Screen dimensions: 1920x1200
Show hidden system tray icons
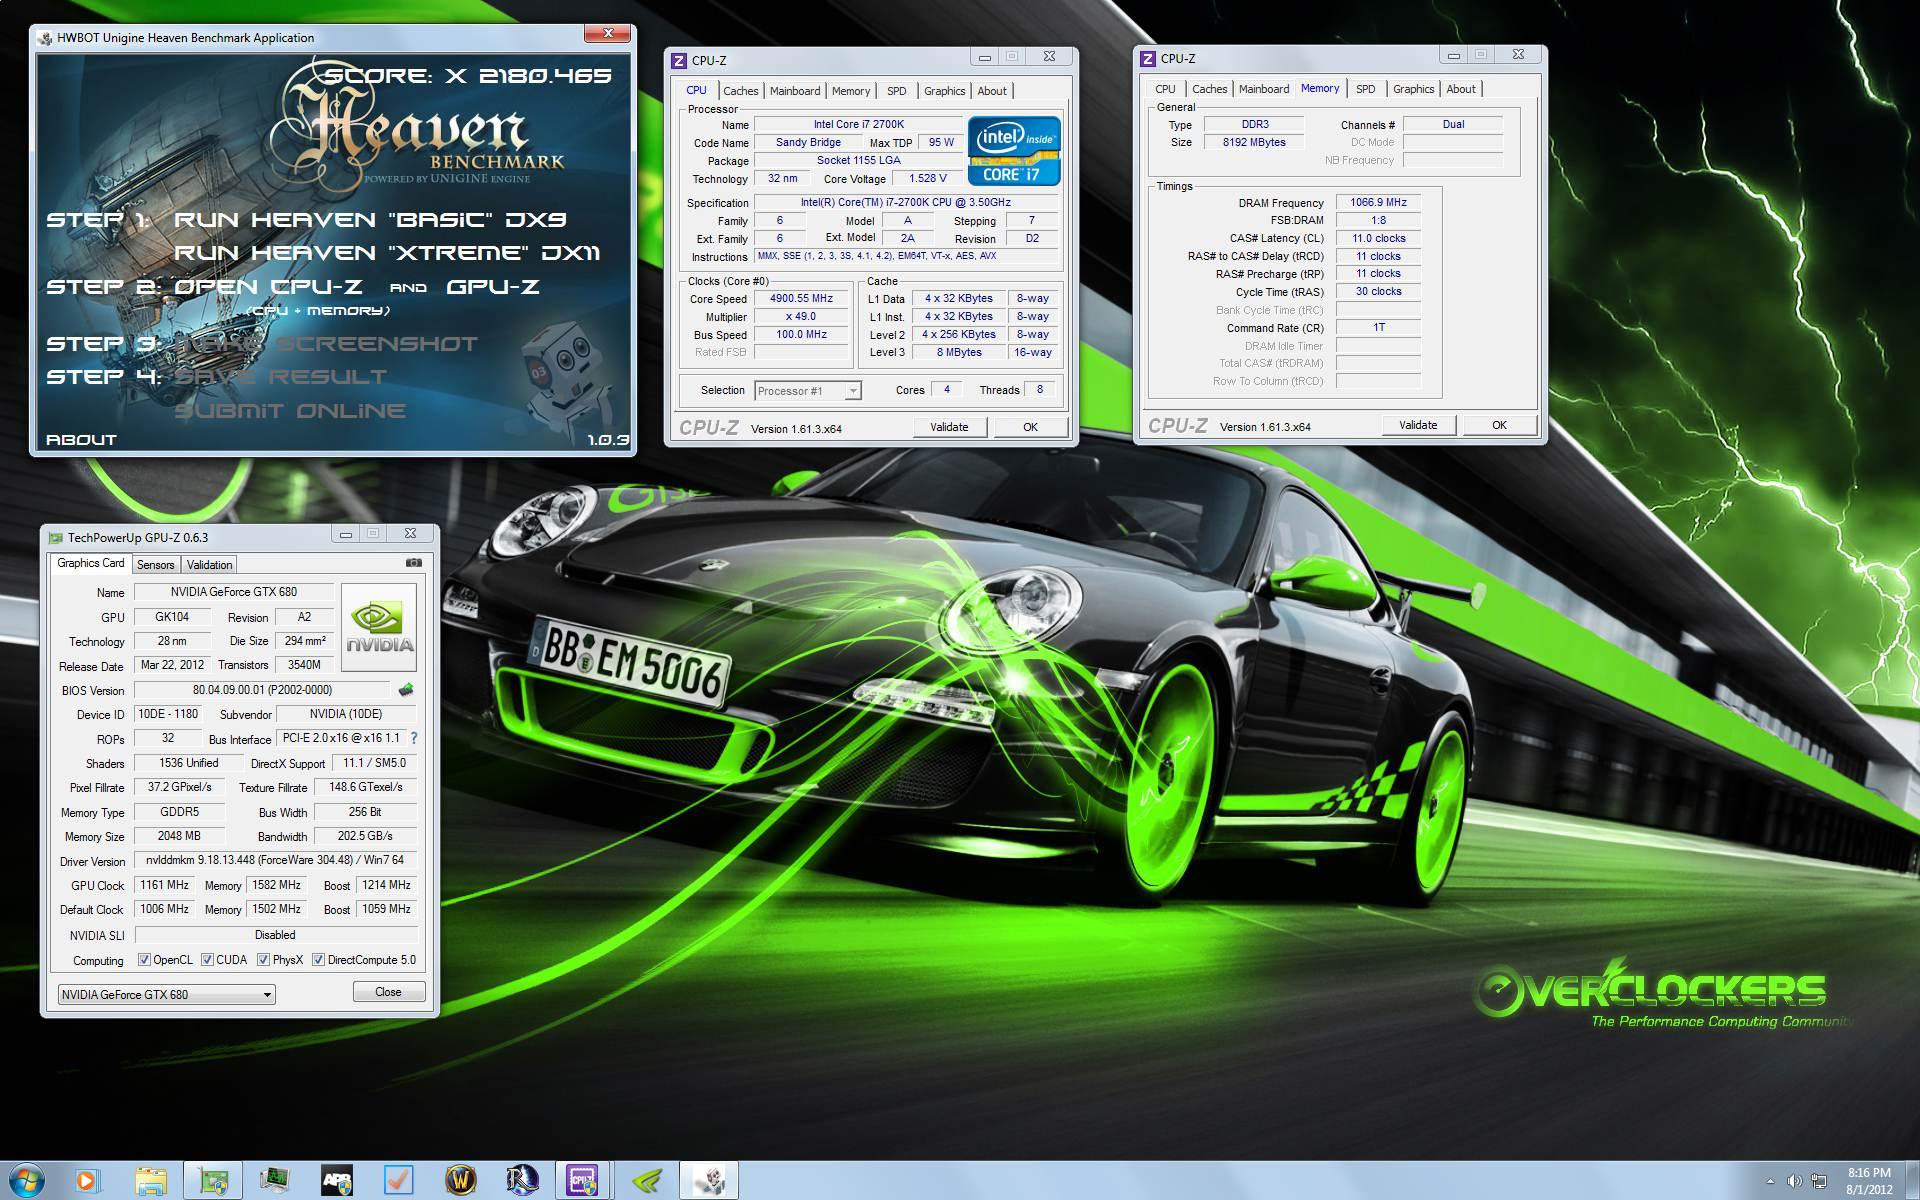(1770, 1182)
